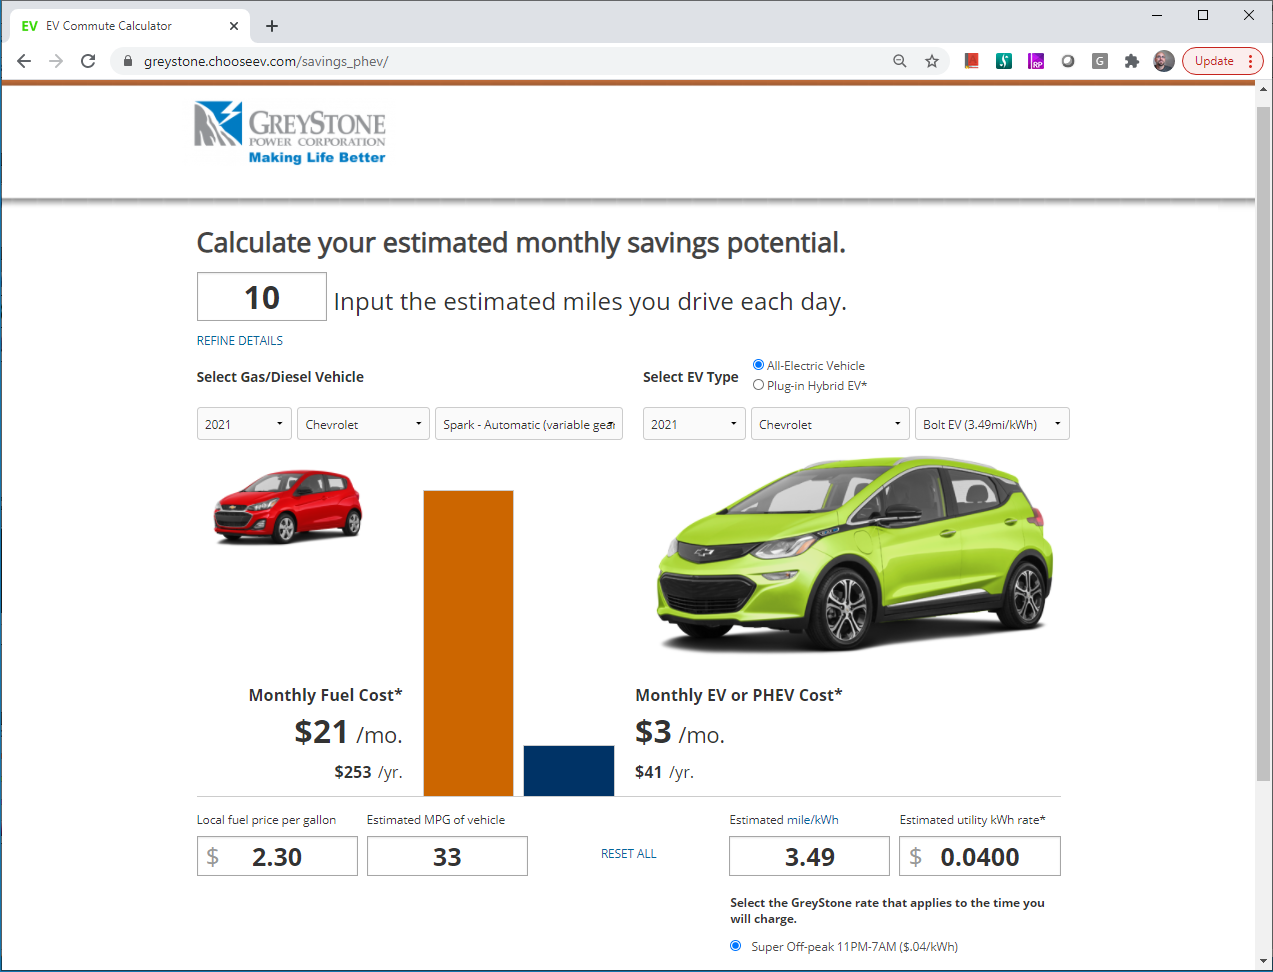Open the zoom magnifier icon in address bar
This screenshot has height=972, width=1273.
[x=900, y=61]
